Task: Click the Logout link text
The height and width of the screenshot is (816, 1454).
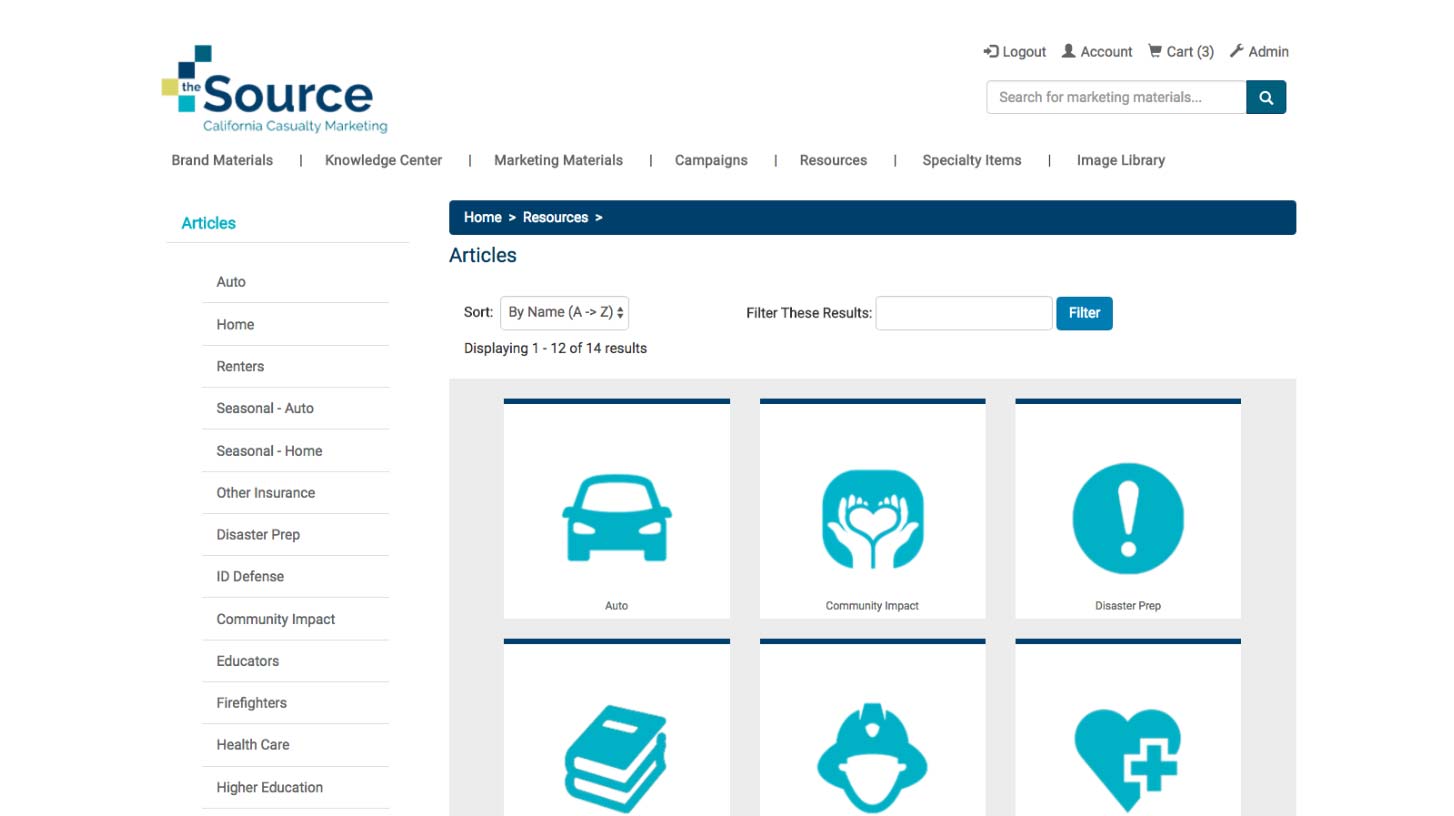Action: [x=1024, y=52]
